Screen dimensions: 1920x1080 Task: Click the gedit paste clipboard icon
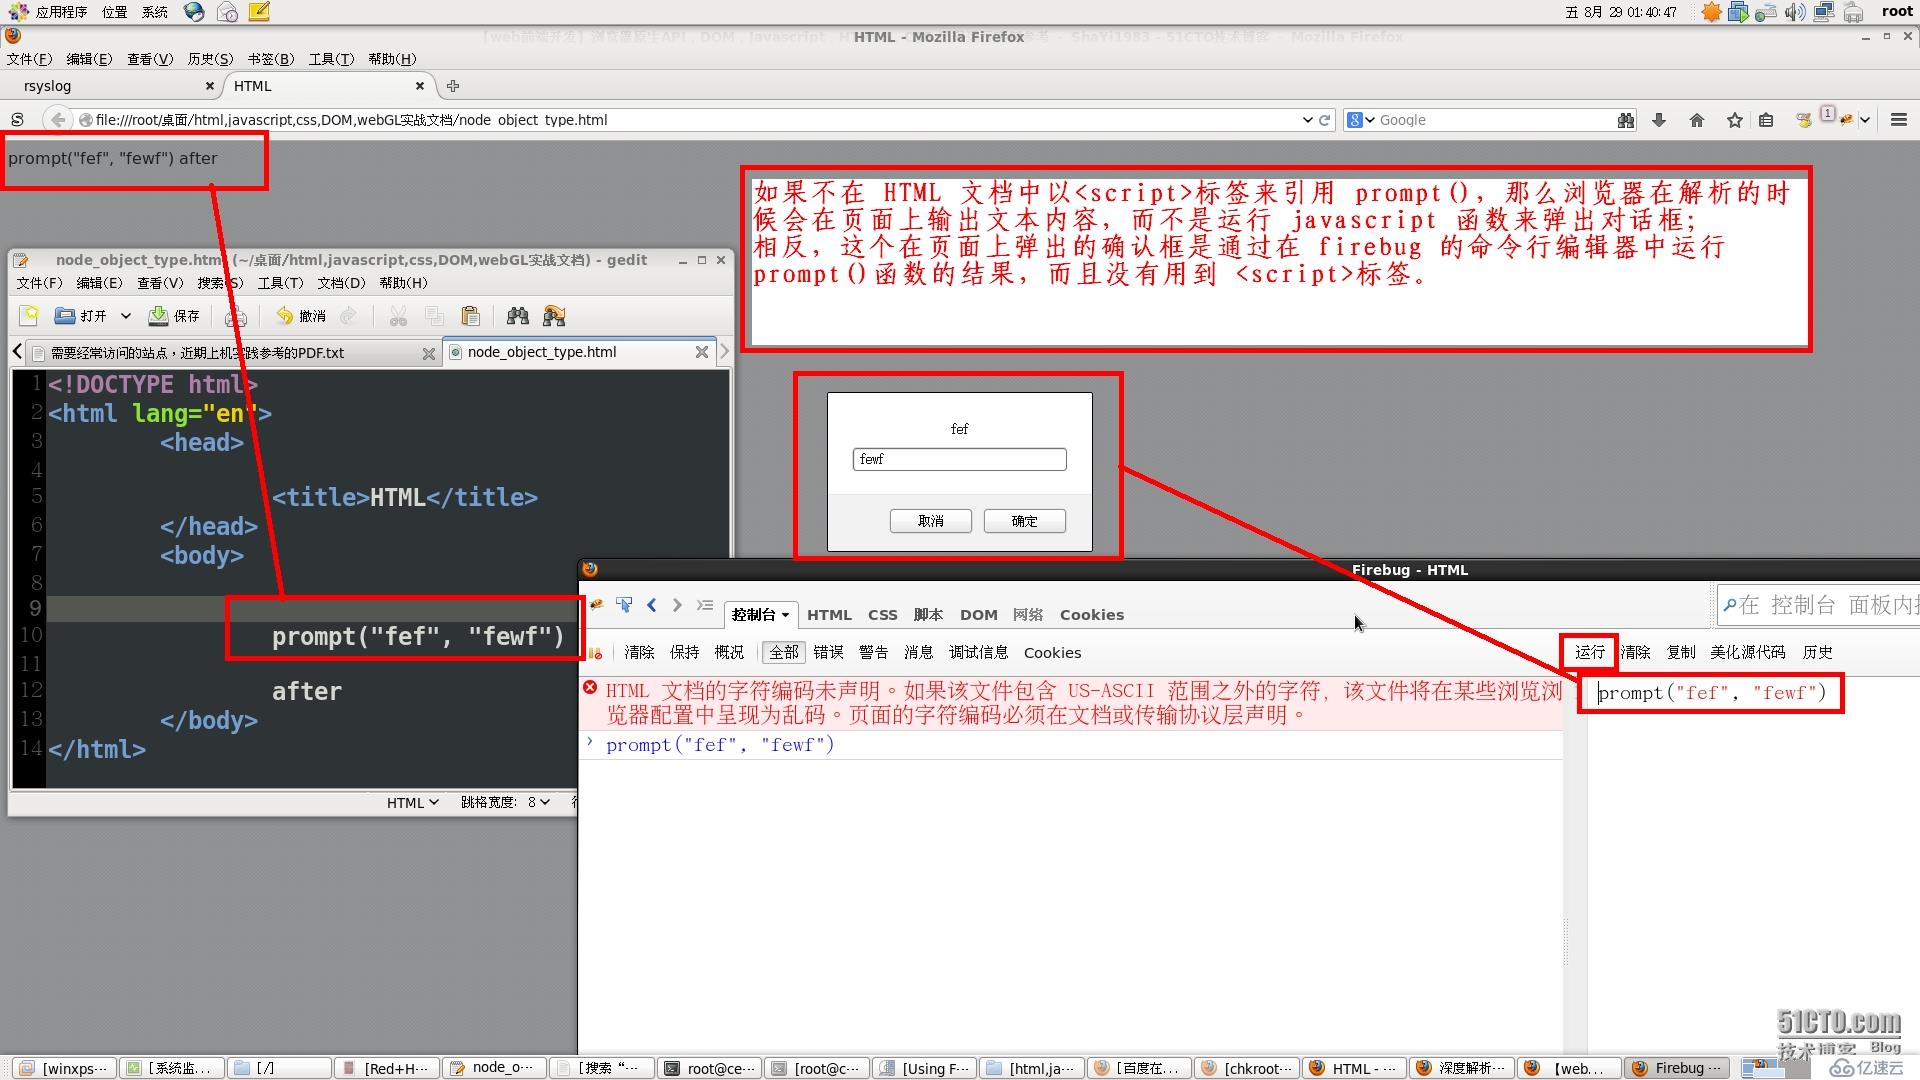point(470,317)
